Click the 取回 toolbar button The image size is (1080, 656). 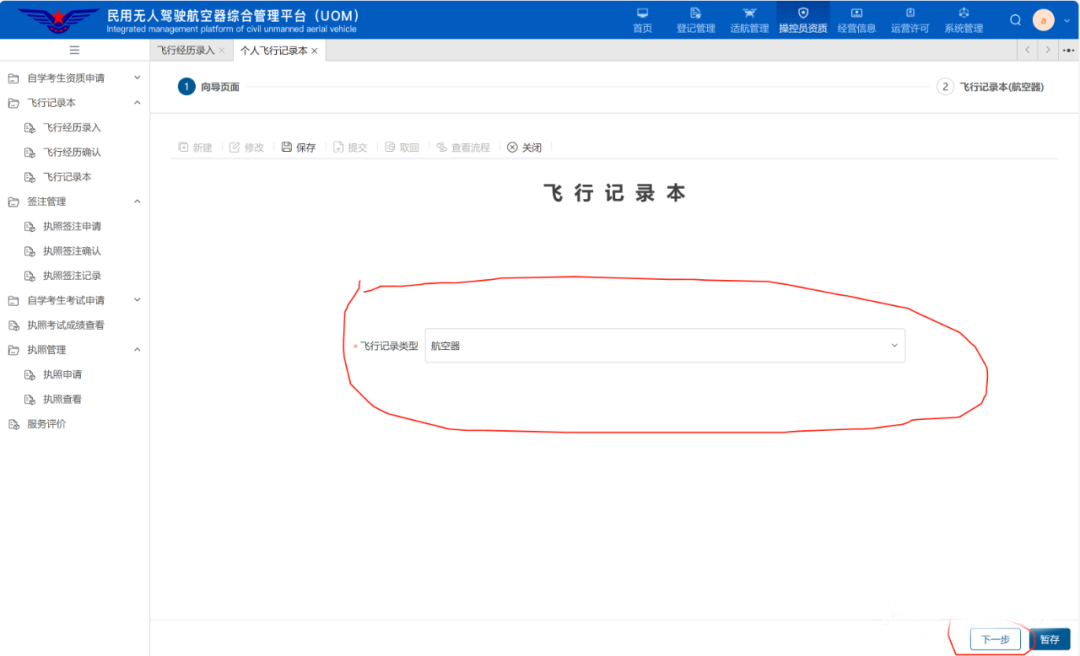pos(402,147)
